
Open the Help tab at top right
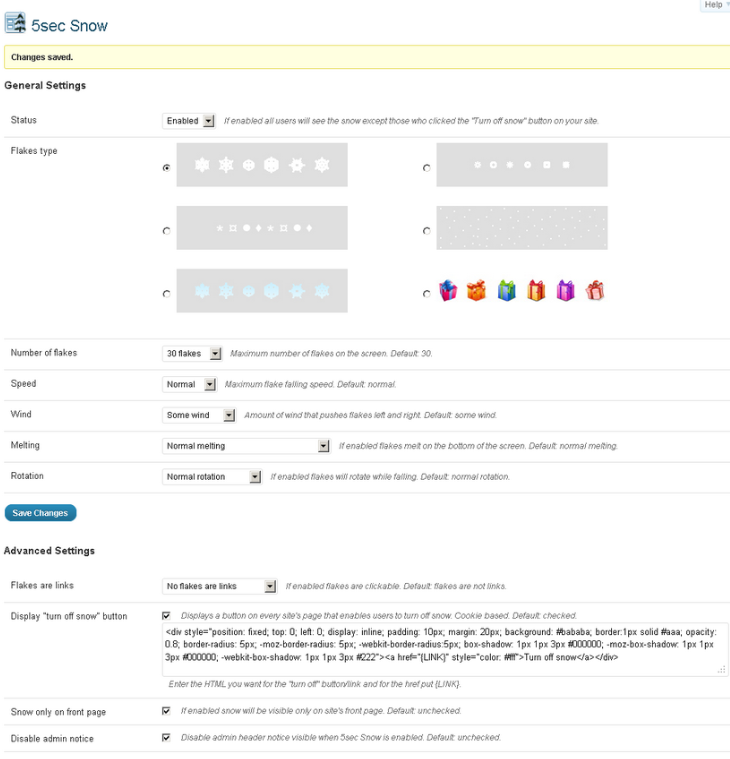point(715,5)
